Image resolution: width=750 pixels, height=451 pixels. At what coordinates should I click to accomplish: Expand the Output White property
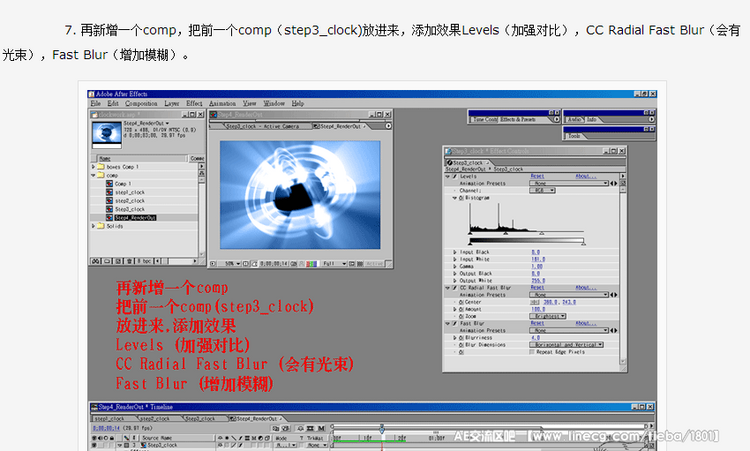tap(455, 281)
